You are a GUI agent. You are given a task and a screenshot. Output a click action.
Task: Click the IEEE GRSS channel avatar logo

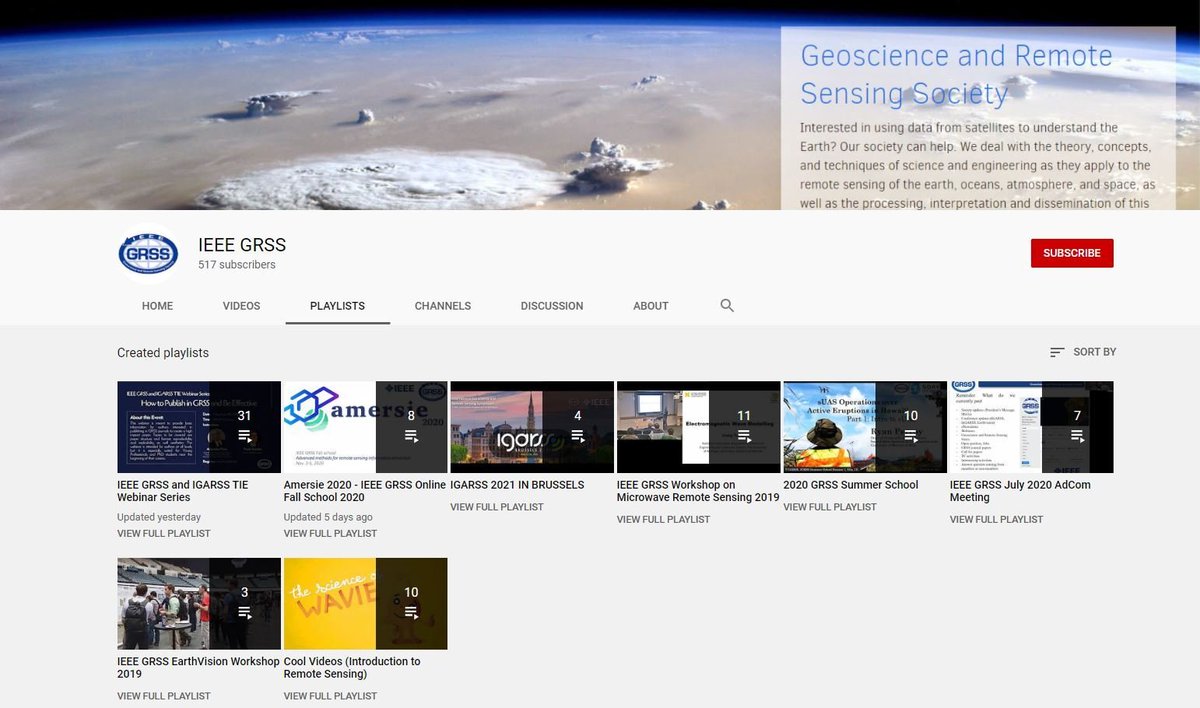148,253
